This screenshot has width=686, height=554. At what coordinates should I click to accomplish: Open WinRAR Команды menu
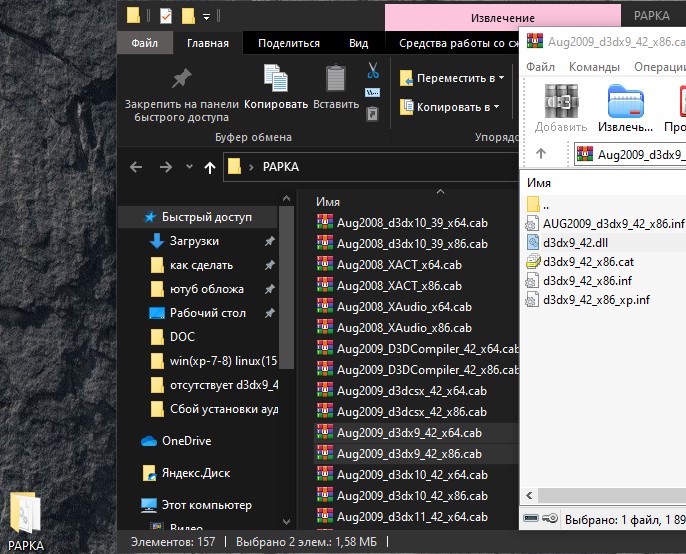(594, 67)
